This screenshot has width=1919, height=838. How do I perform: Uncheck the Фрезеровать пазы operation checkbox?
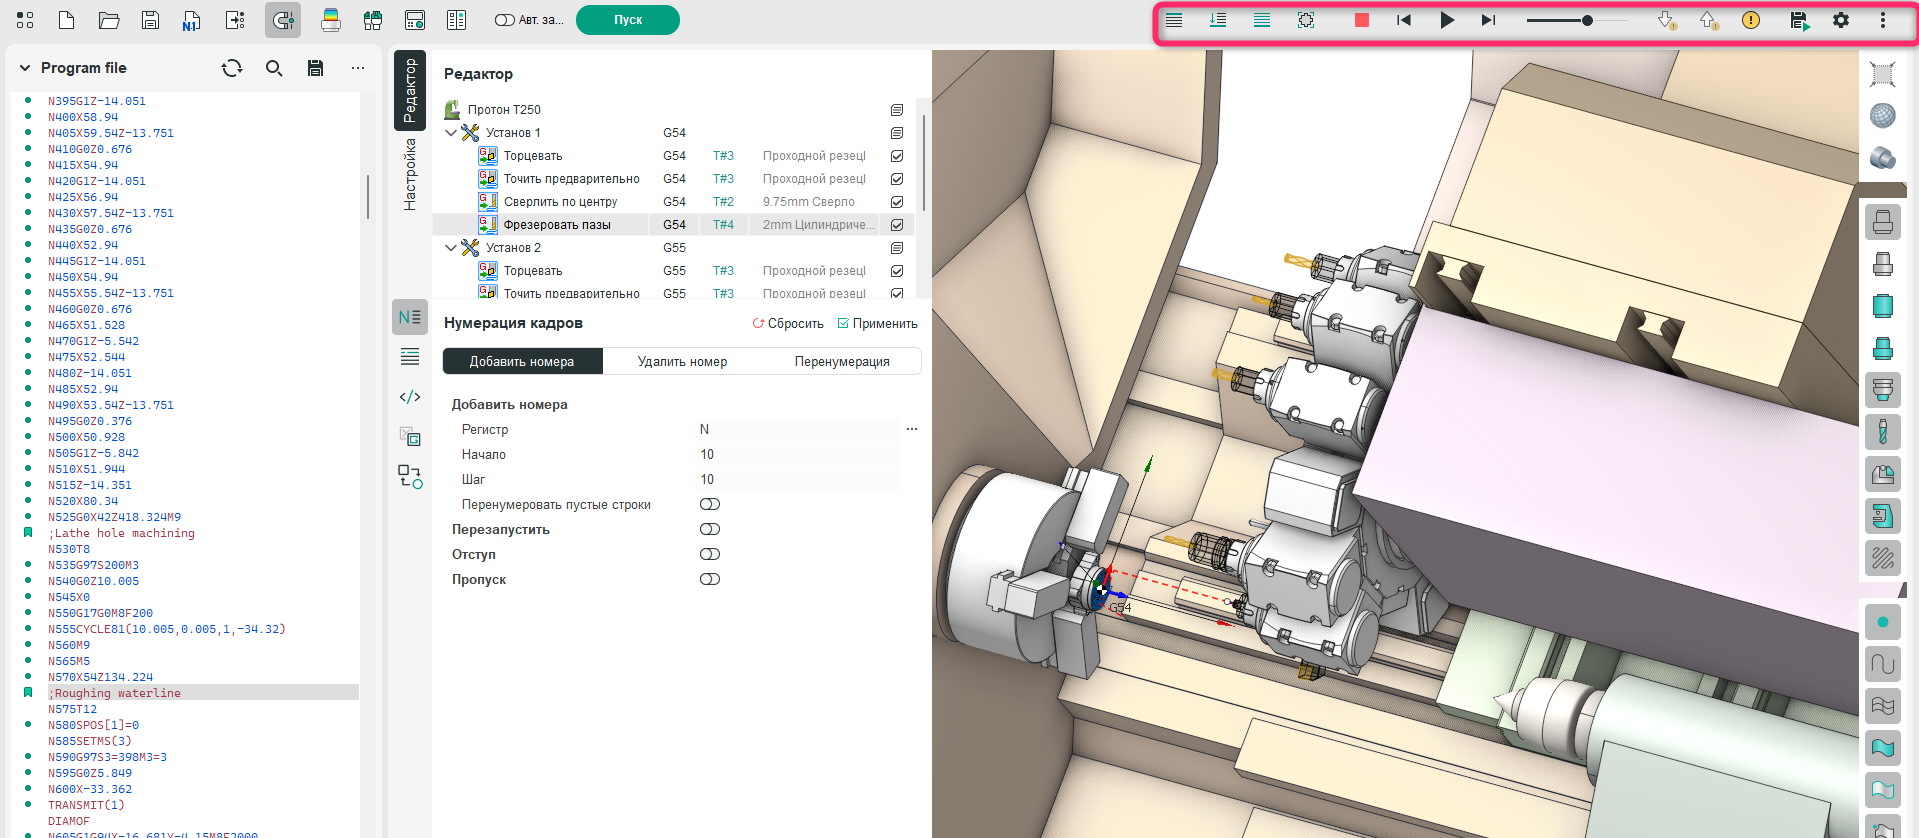[x=897, y=225]
